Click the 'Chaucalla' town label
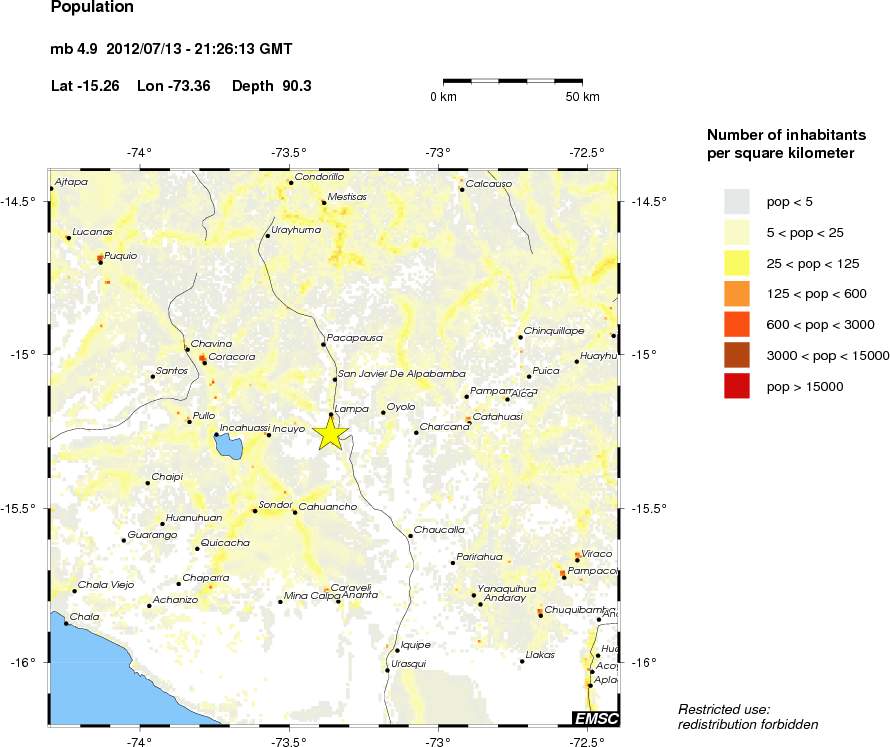This screenshot has width=890, height=747. tap(439, 530)
